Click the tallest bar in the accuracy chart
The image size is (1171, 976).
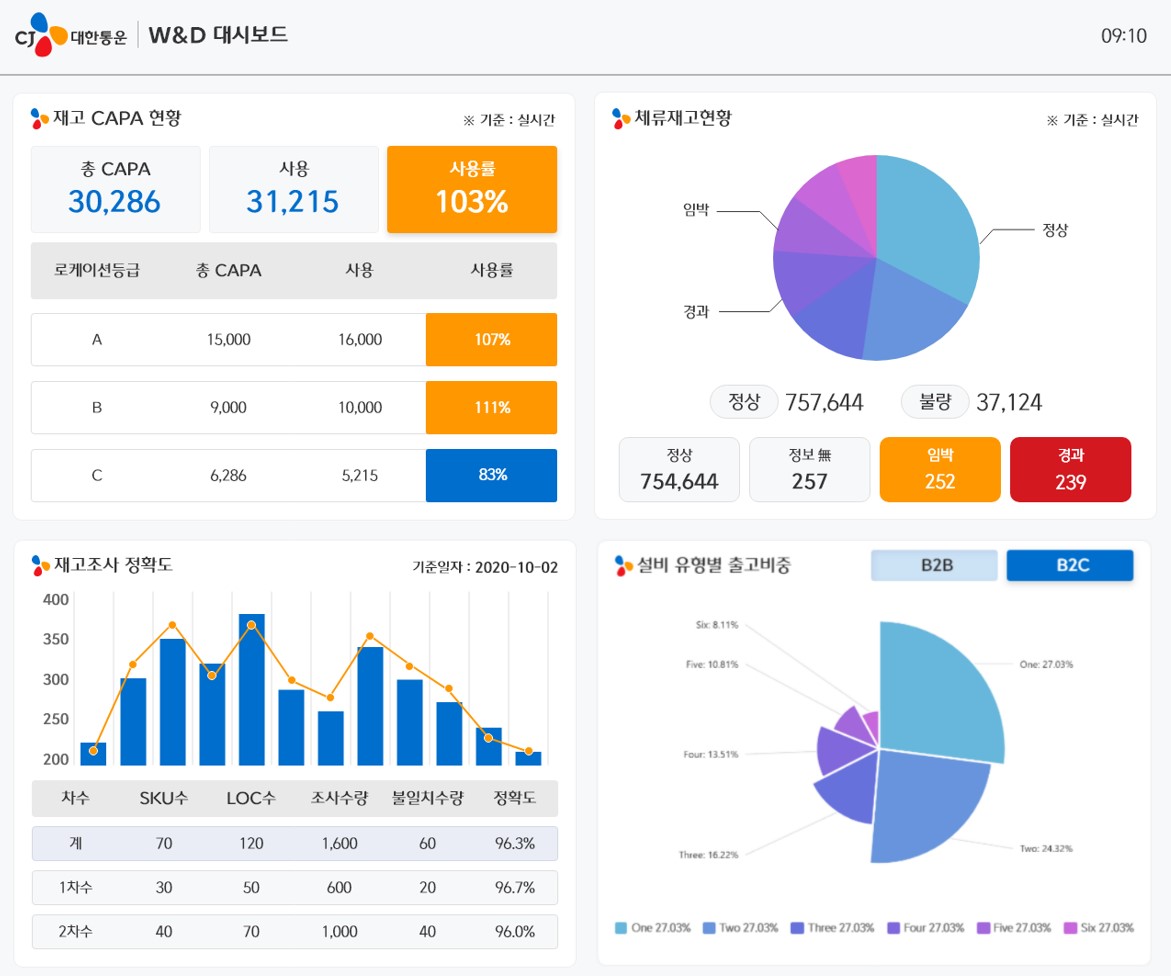[252, 690]
